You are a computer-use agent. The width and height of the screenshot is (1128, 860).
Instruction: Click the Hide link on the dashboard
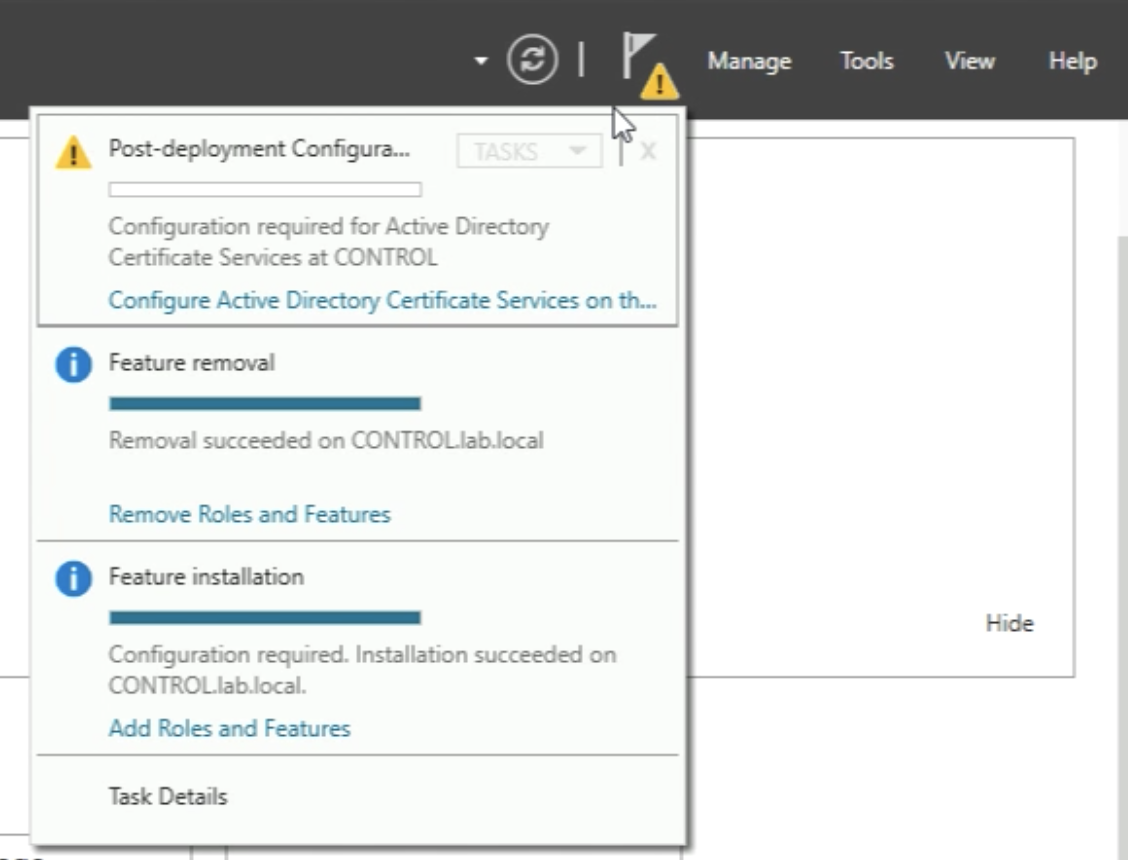coord(1009,623)
